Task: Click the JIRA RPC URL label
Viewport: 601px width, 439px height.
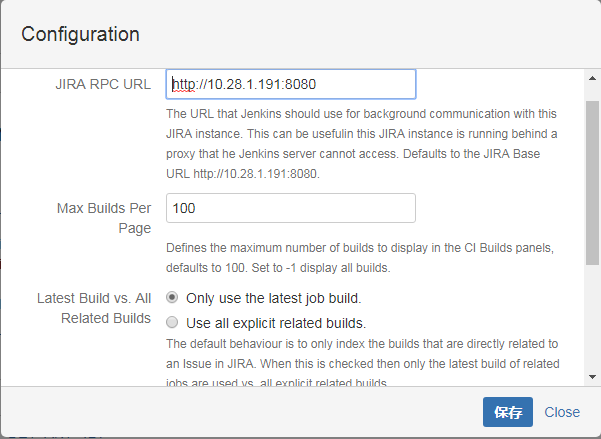Action: pos(103,84)
